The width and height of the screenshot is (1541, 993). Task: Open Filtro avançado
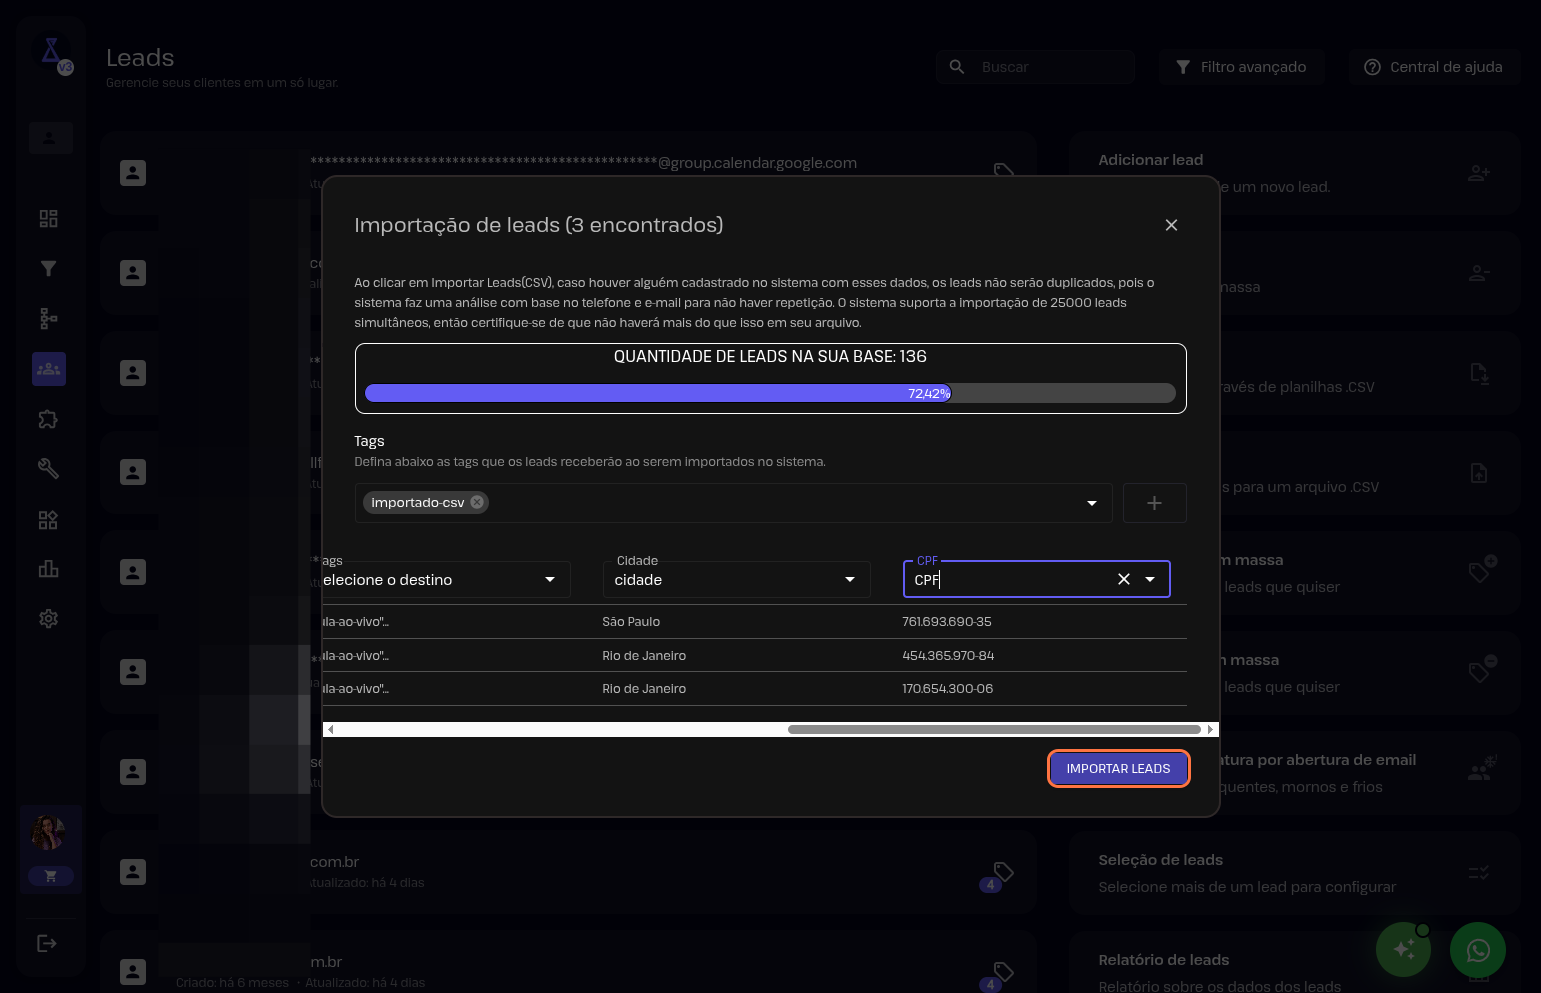(x=1241, y=67)
